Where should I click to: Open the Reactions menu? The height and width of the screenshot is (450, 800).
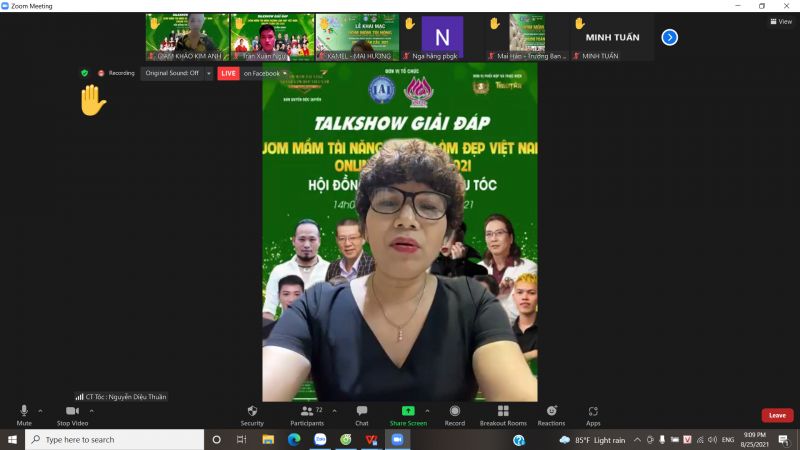551,415
